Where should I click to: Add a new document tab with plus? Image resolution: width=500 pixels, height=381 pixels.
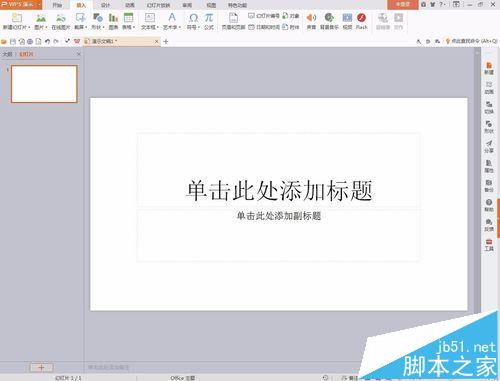(166, 41)
